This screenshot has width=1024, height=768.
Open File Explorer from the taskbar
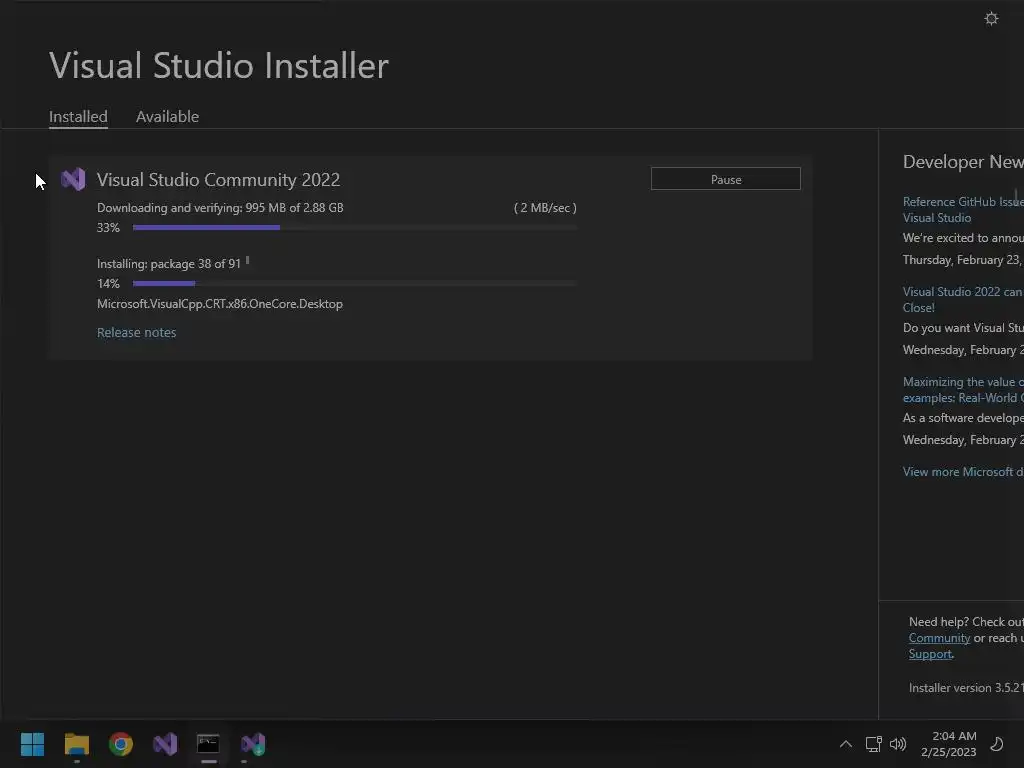tap(76, 744)
